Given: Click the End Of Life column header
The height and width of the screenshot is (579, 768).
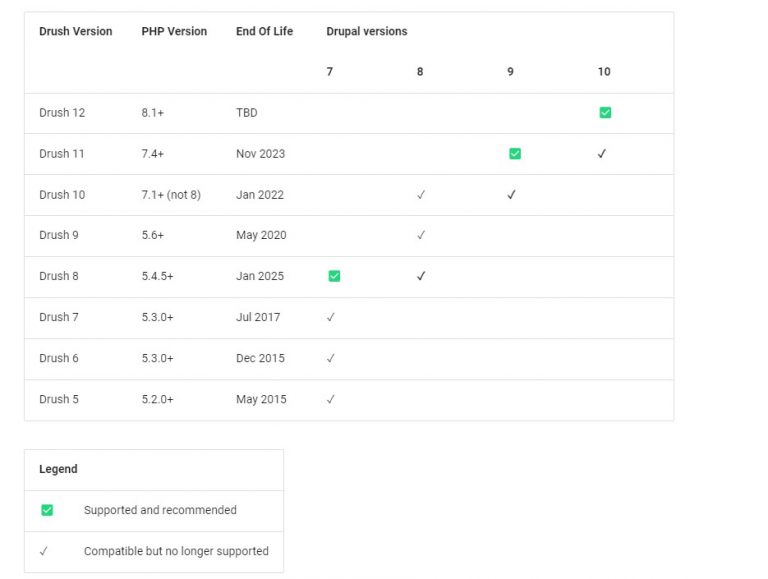Looking at the screenshot, I should click(264, 32).
